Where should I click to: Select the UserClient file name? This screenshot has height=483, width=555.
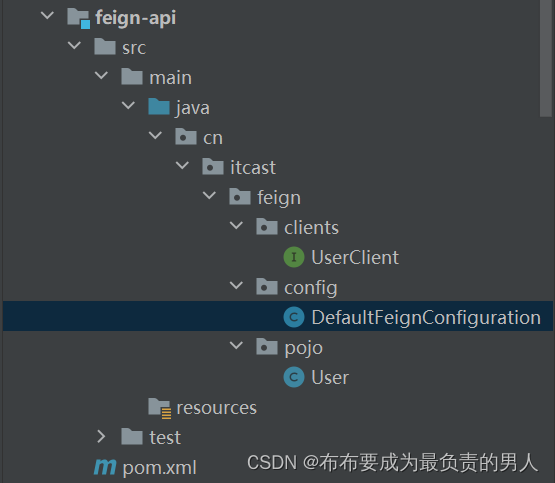[355, 257]
